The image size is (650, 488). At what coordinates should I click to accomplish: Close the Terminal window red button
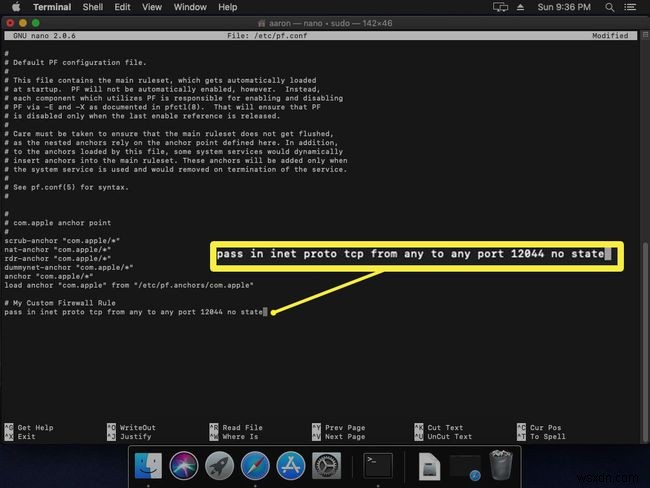(x=10, y=23)
